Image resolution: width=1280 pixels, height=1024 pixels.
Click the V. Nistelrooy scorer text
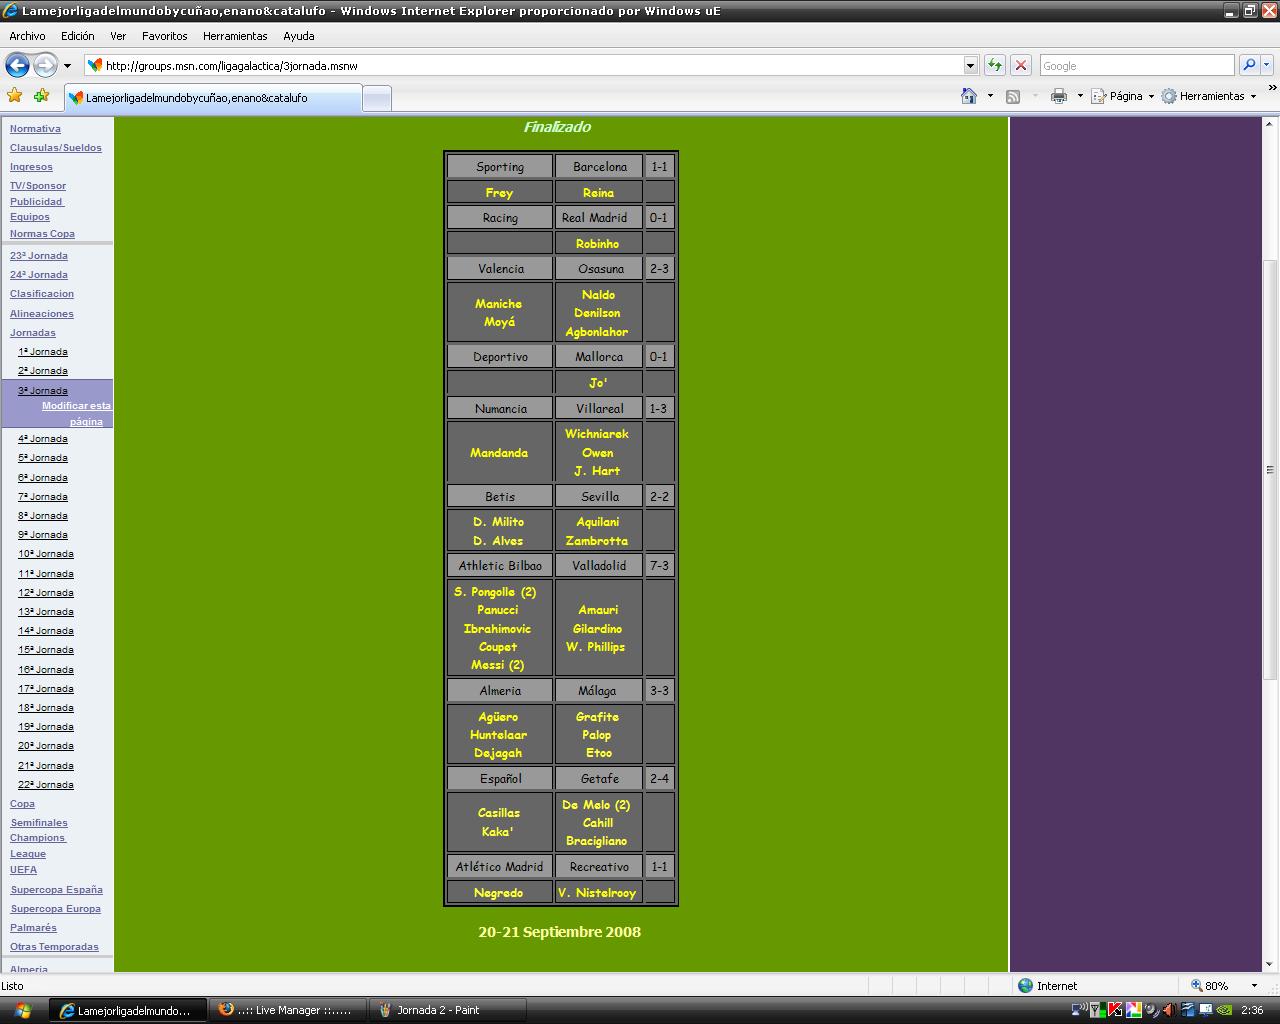tap(597, 893)
